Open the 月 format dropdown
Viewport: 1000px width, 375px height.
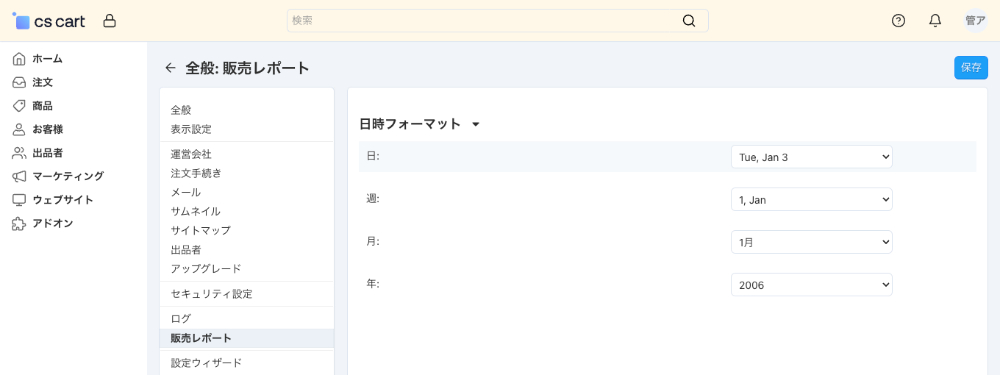pyautogui.click(x=811, y=242)
